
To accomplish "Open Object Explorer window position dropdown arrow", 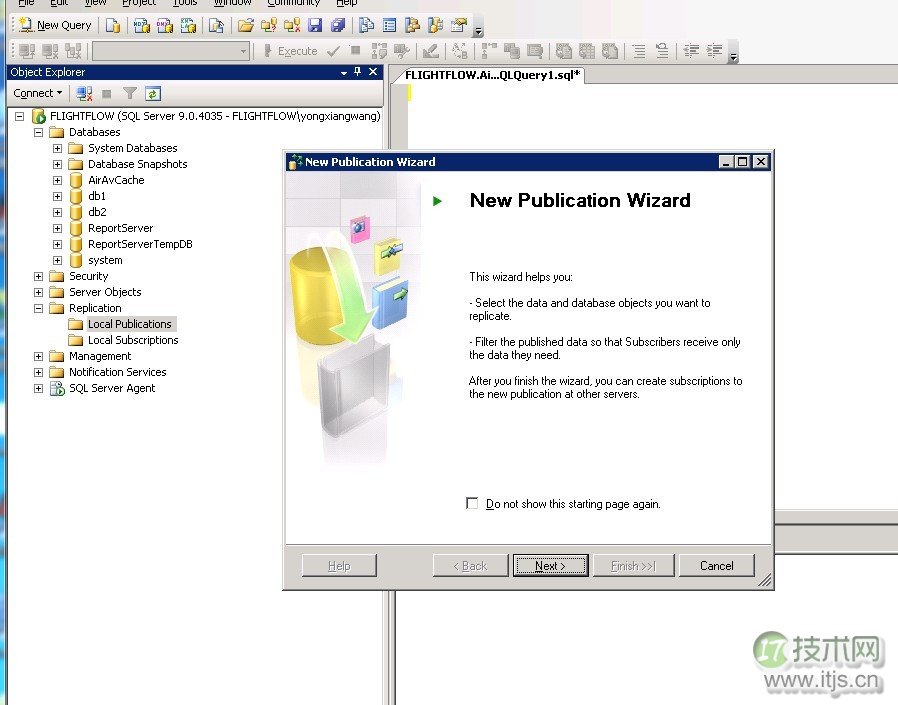I will pyautogui.click(x=344, y=72).
